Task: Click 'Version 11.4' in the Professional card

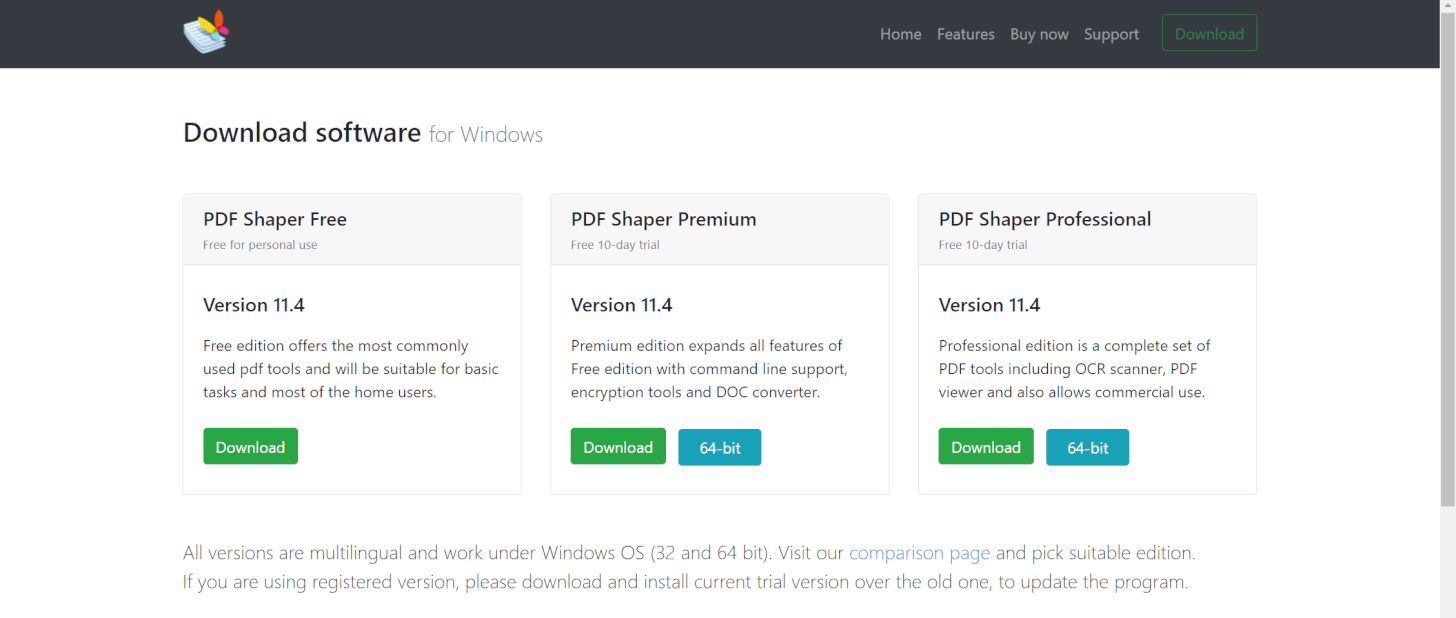Action: pos(990,305)
